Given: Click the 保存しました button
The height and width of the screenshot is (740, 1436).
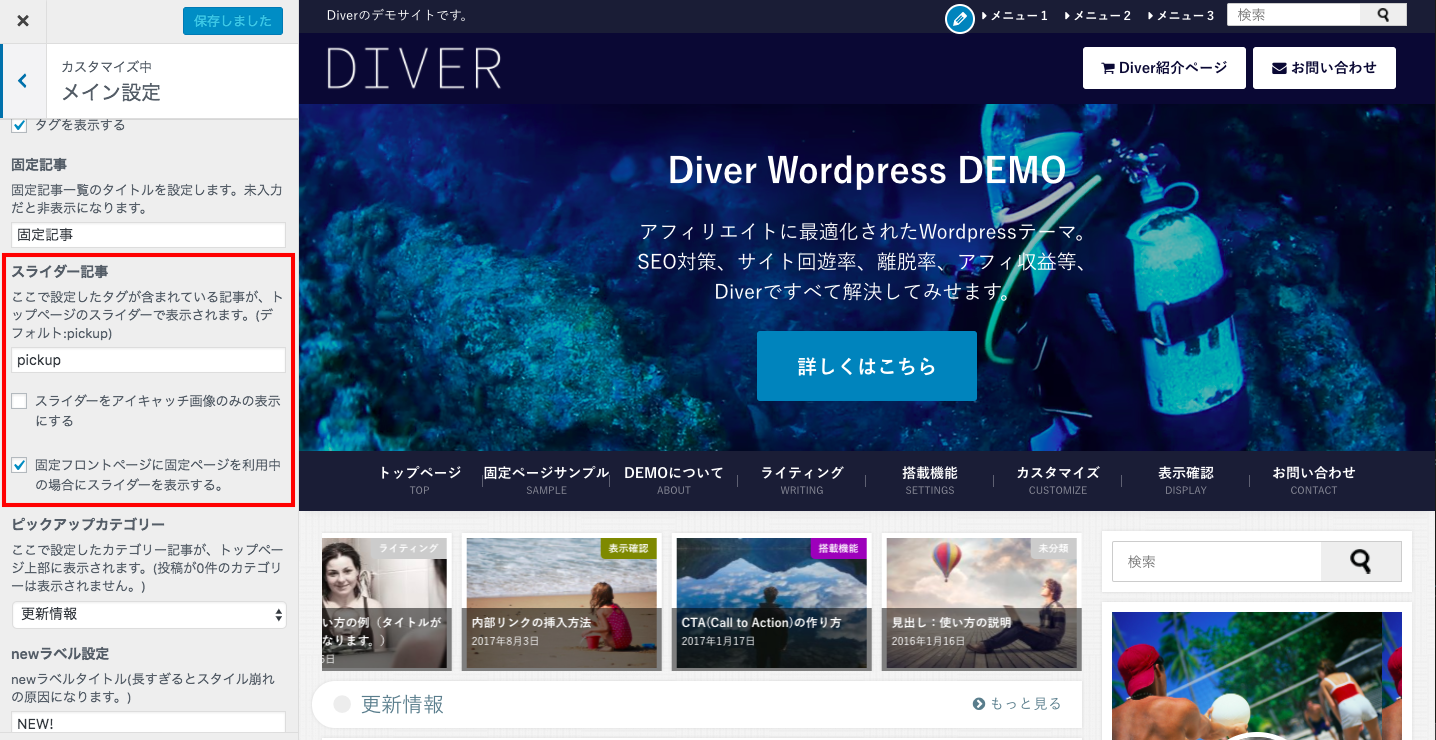Looking at the screenshot, I should [x=233, y=21].
